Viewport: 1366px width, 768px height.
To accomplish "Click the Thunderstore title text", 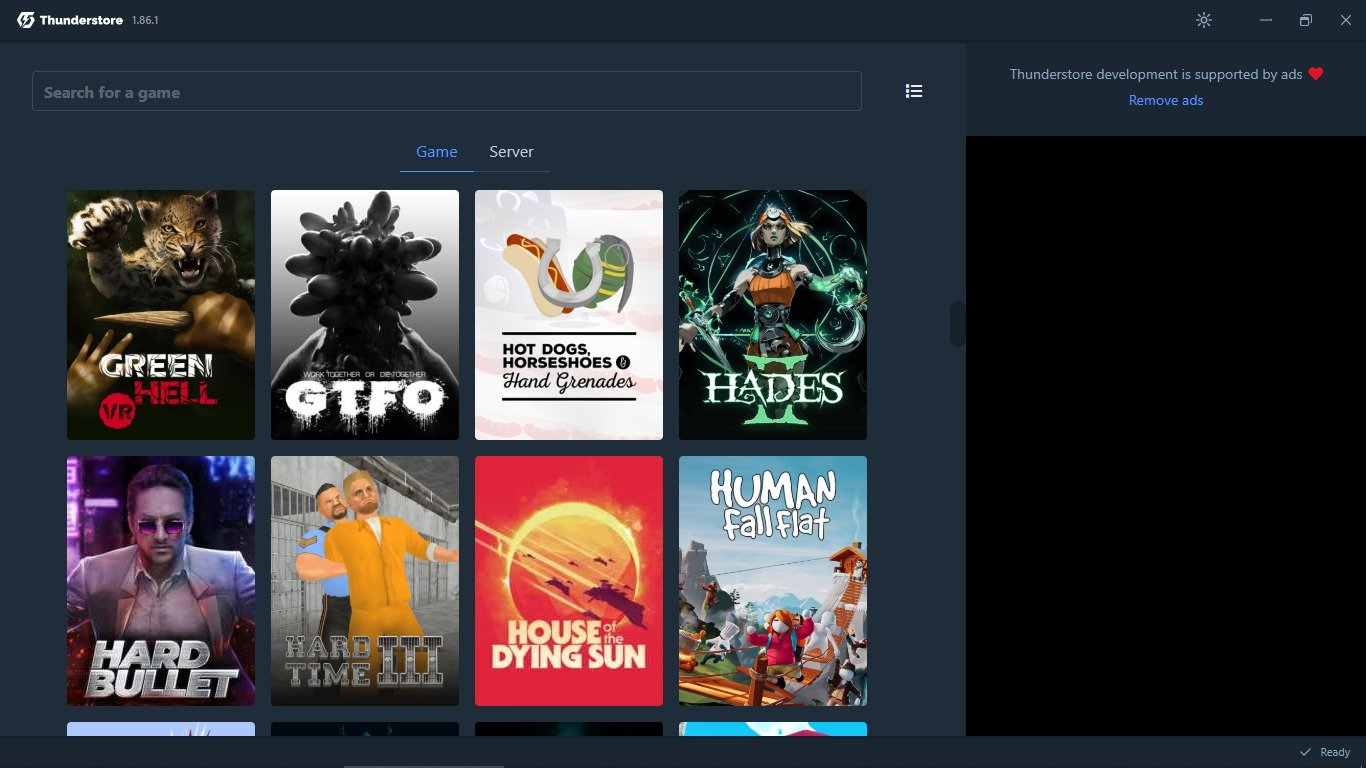I will 82,20.
